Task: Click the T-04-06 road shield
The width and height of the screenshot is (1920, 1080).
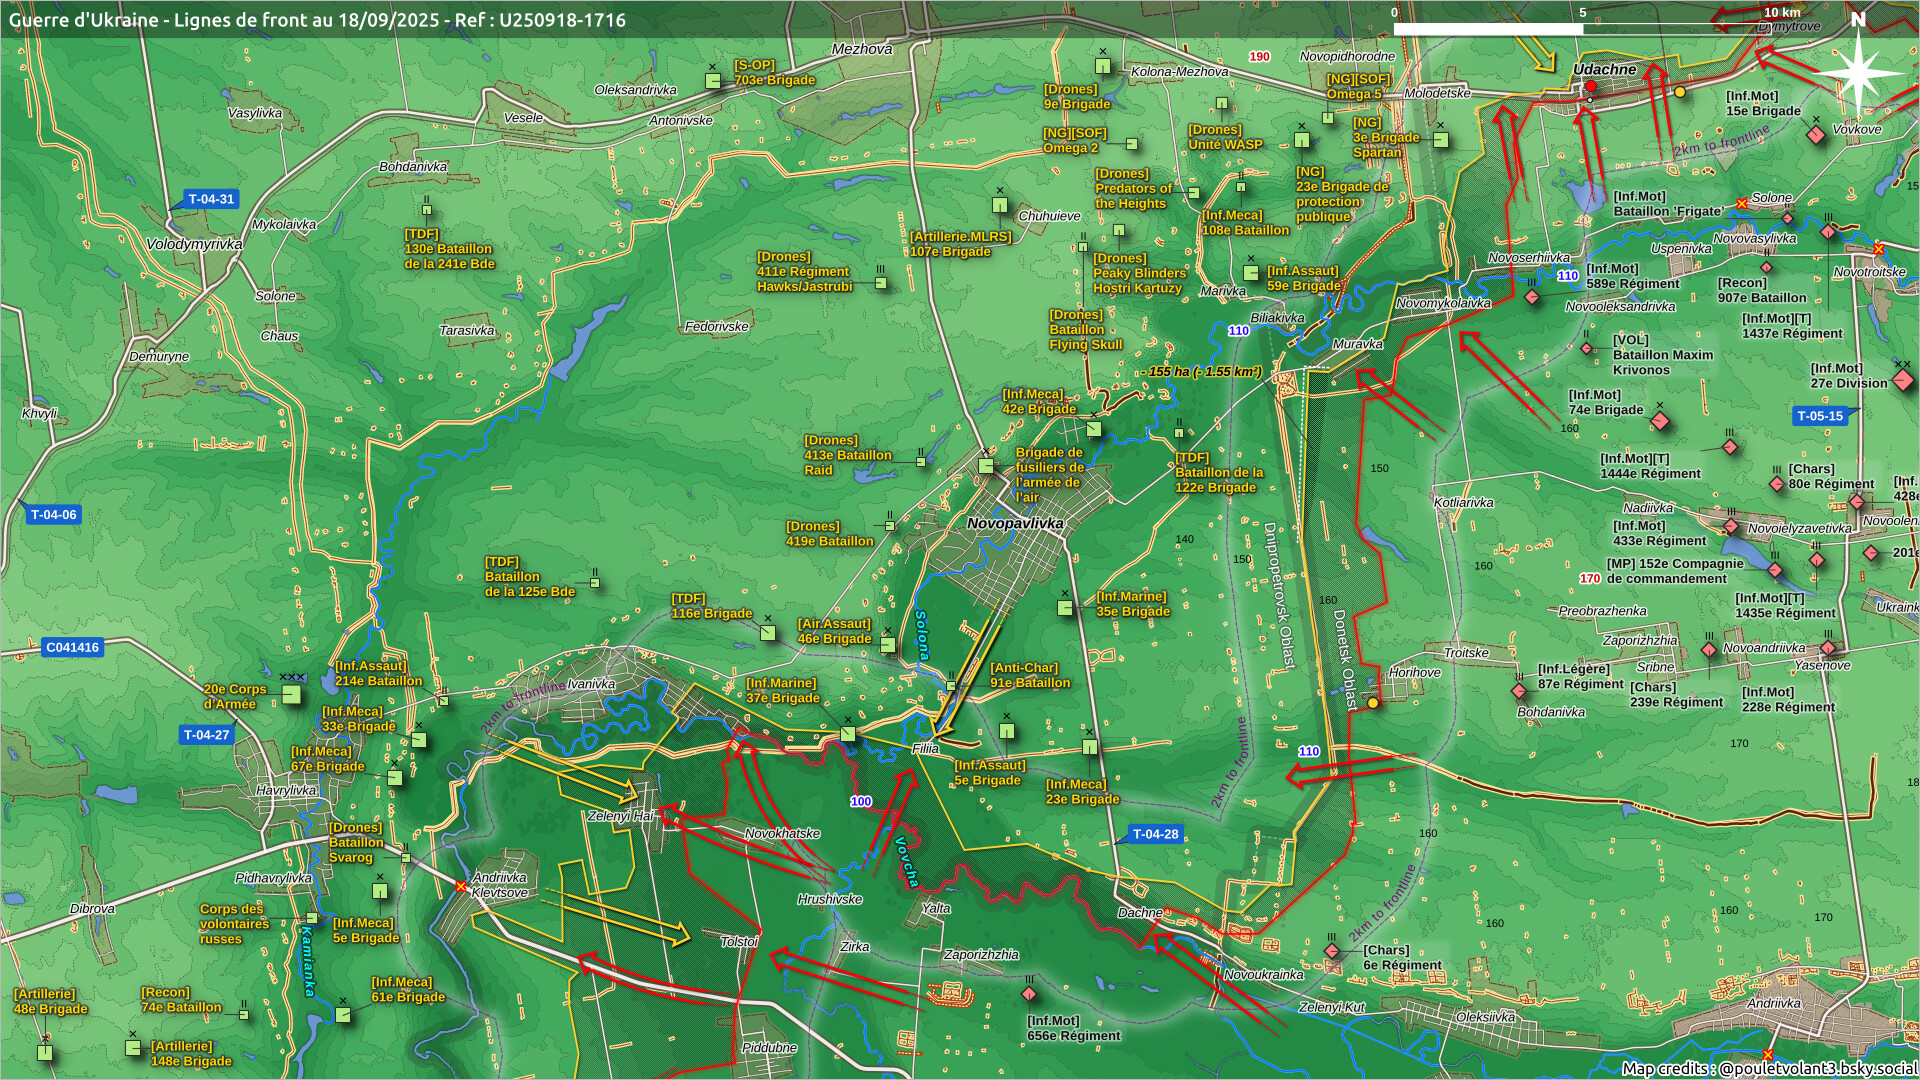Action: click(x=53, y=515)
